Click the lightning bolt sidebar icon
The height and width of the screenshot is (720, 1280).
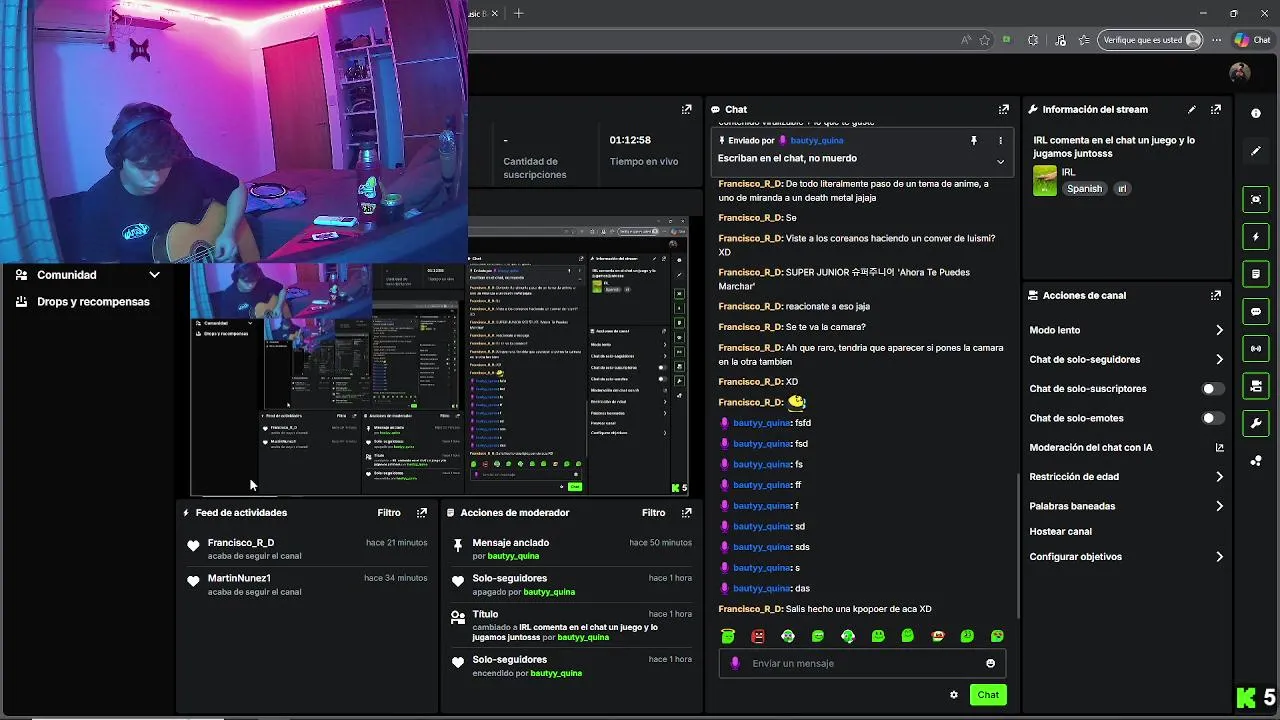pyautogui.click(x=1256, y=237)
